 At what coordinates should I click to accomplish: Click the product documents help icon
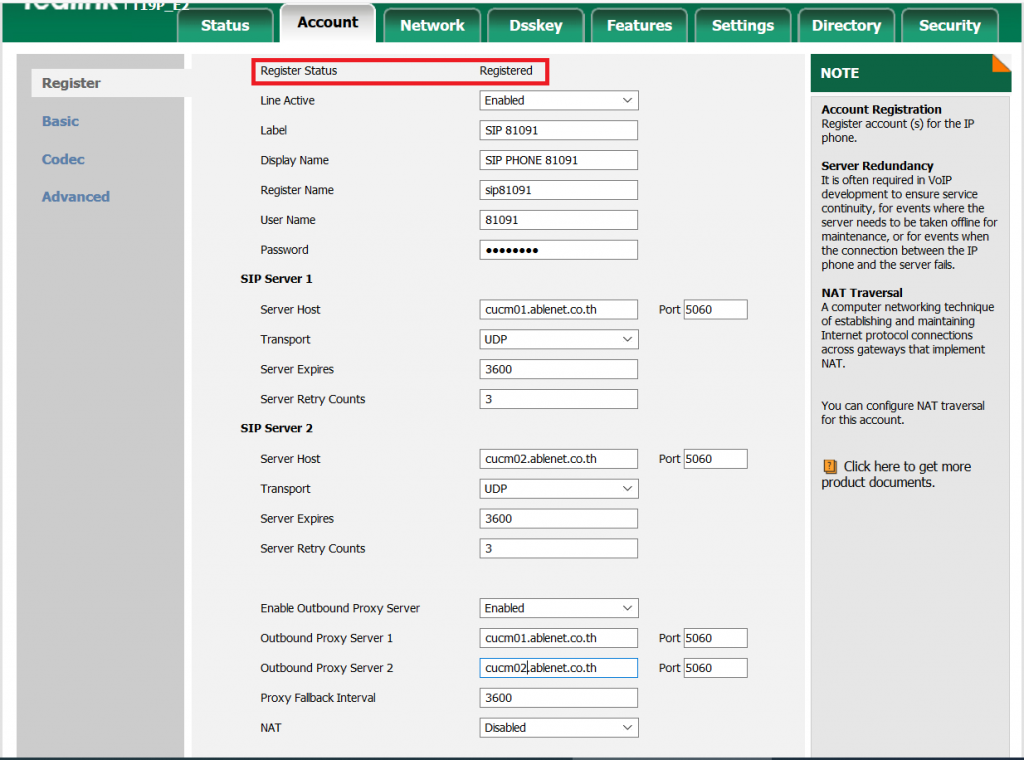tap(829, 467)
